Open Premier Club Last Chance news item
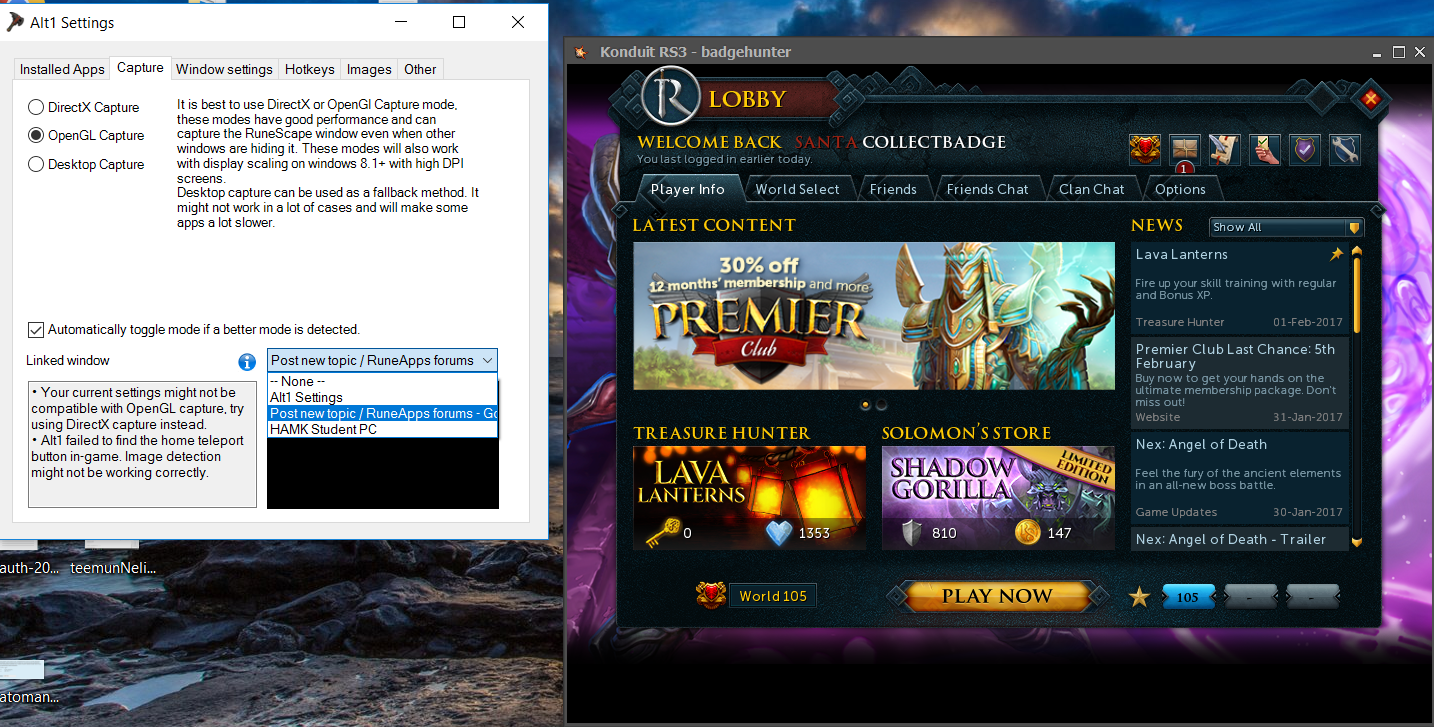The image size is (1434, 727). (x=1239, y=382)
